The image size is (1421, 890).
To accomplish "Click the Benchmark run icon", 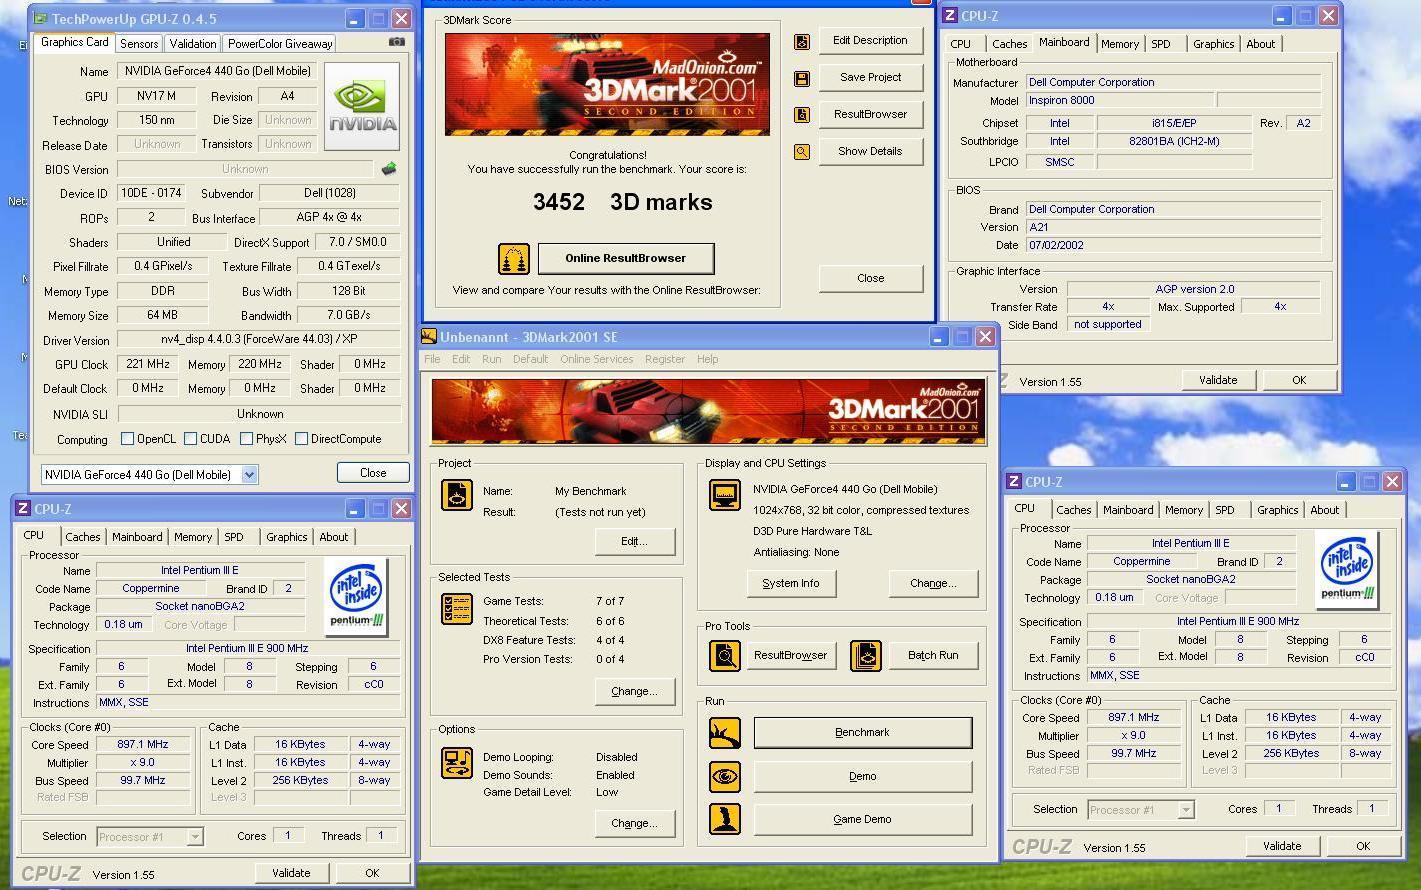I will (x=725, y=733).
